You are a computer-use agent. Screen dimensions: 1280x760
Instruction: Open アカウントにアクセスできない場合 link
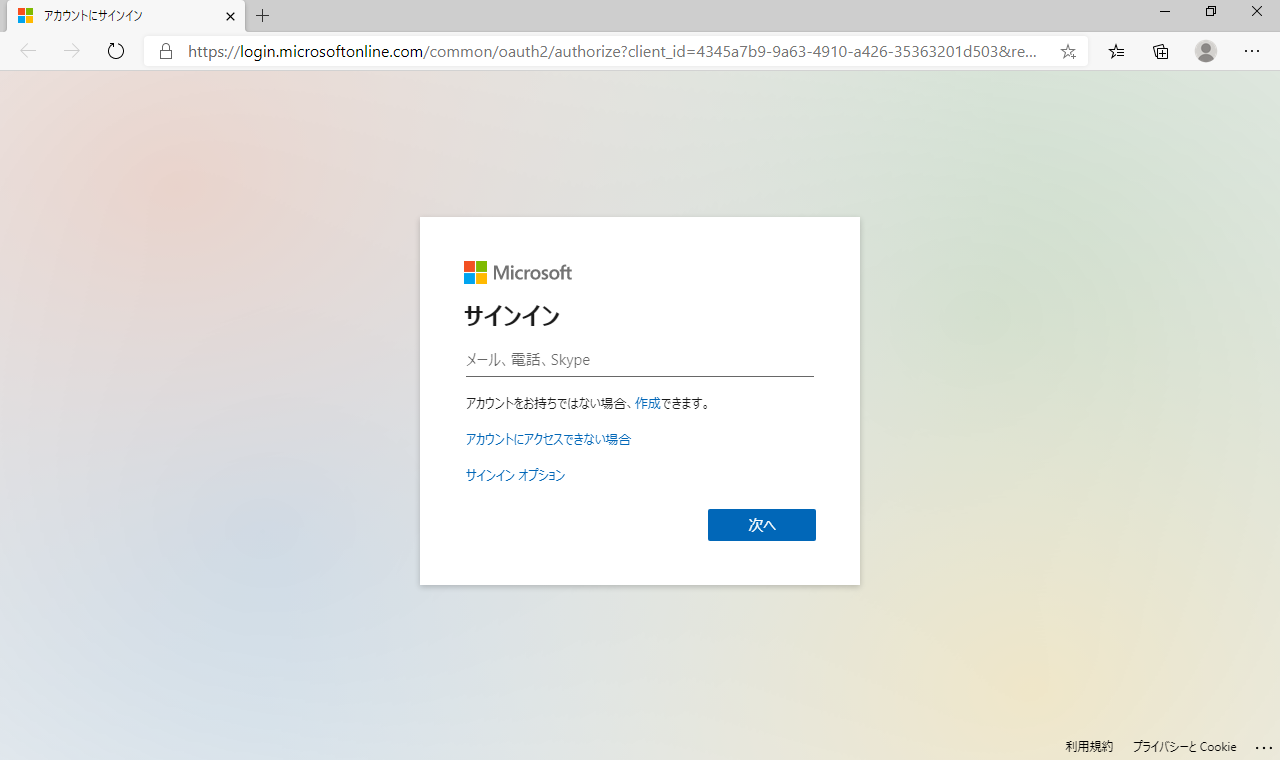pos(548,439)
